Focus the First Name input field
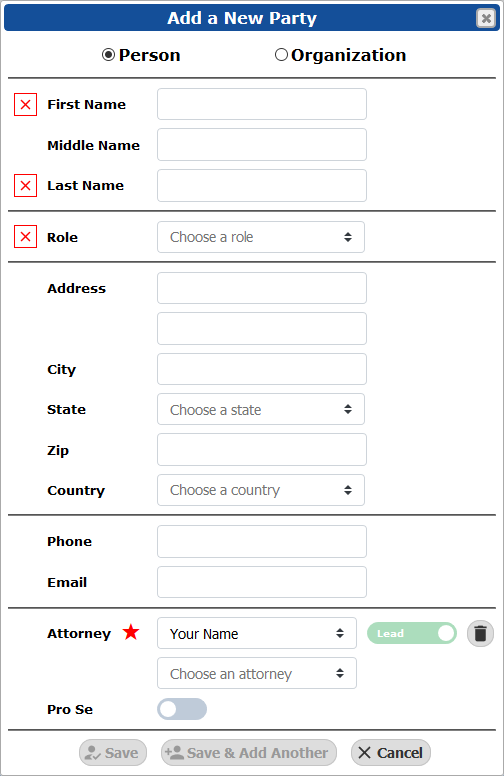This screenshot has height=776, width=504. [262, 104]
